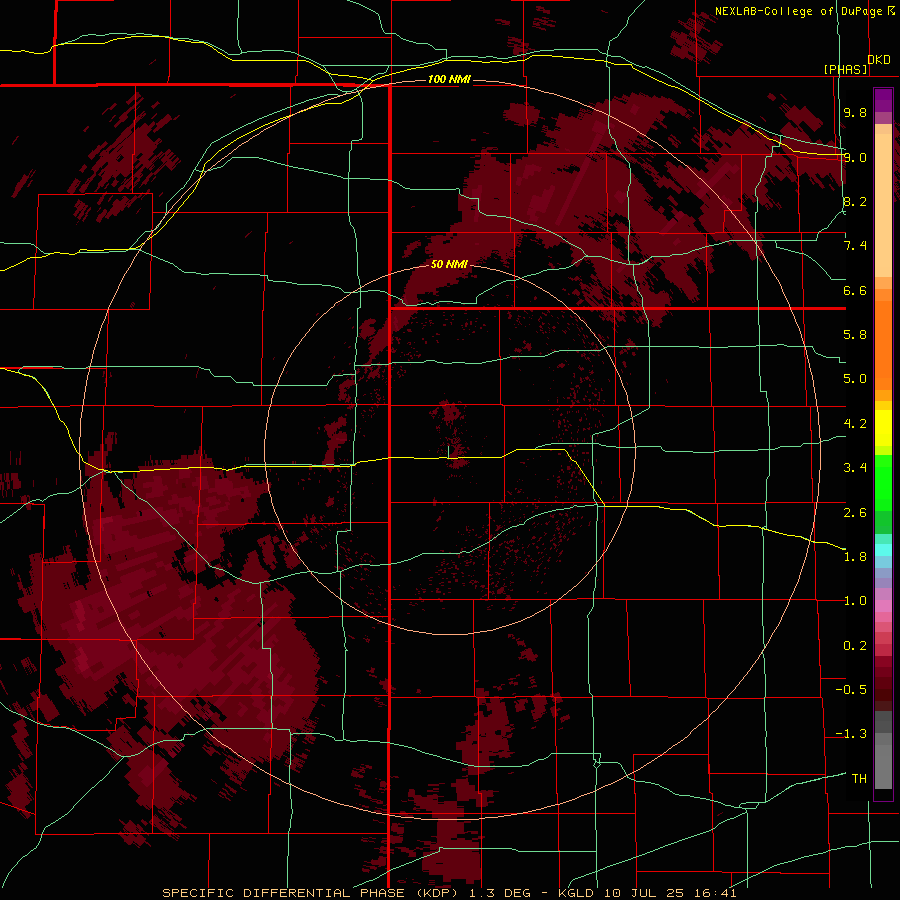900x900 pixels.
Task: Click the -0.5 legend value
Action: [x=851, y=690]
